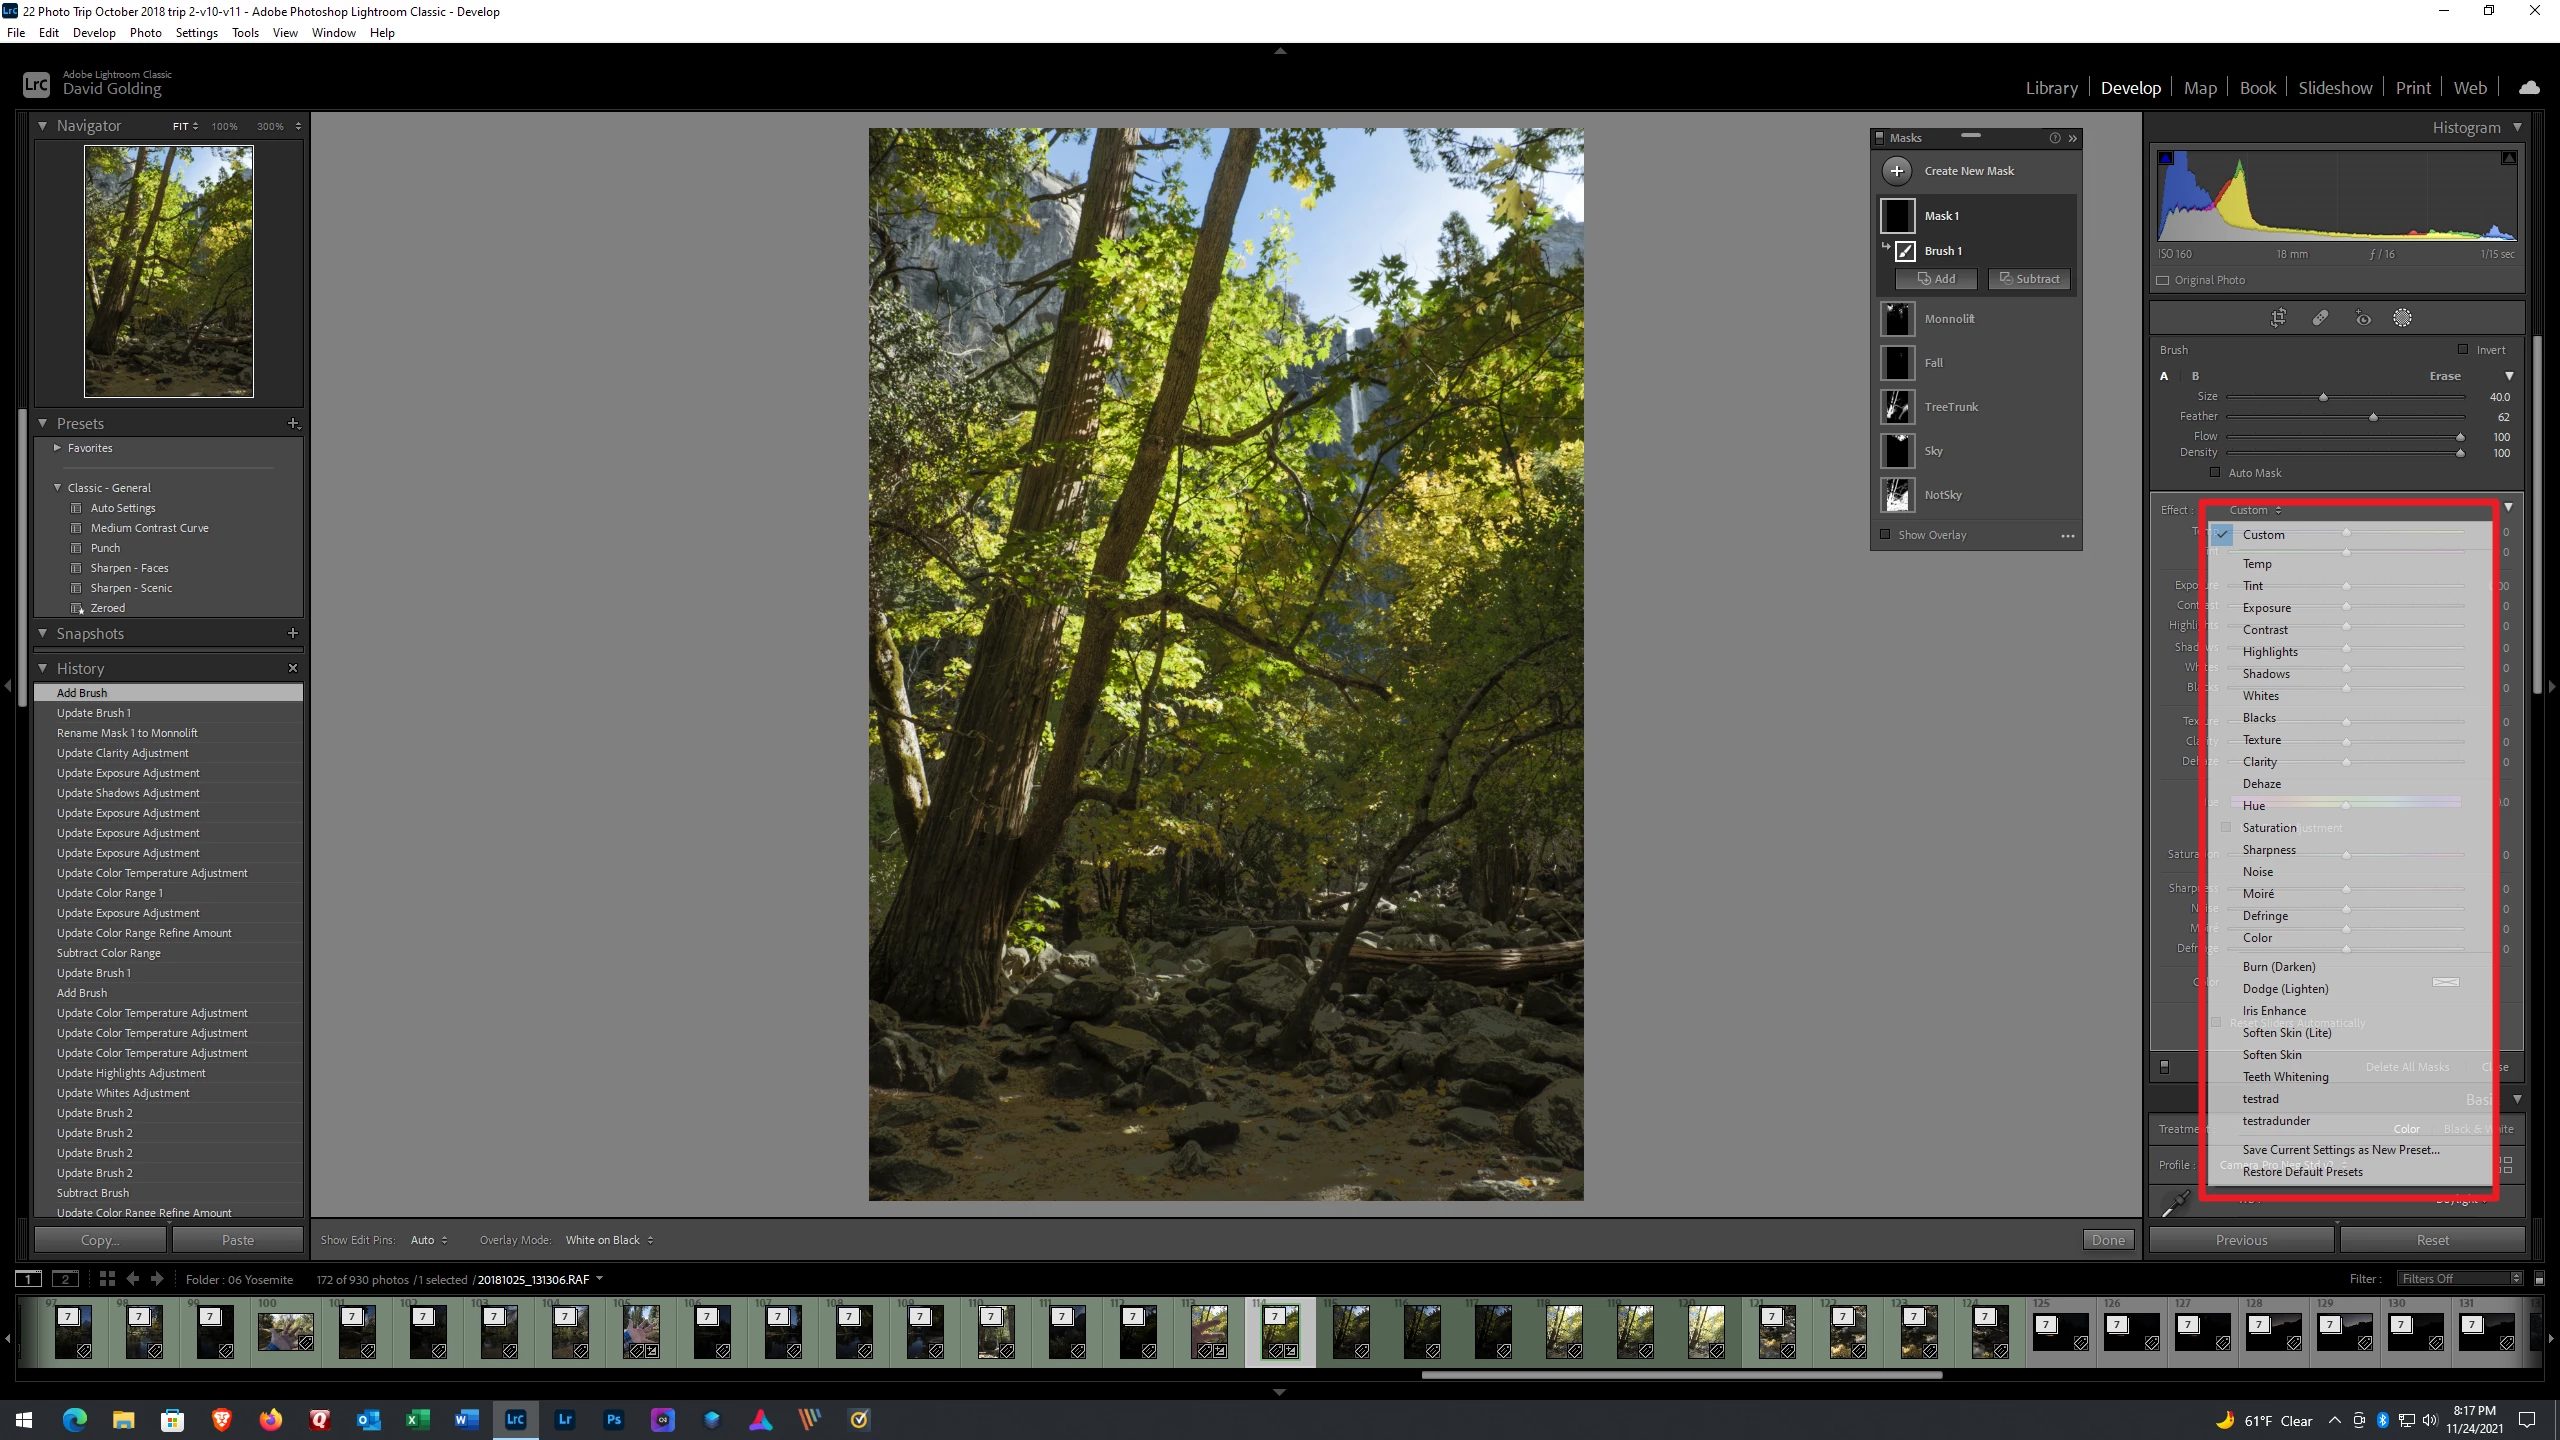Check the Invert brush checkbox
The height and width of the screenshot is (1440, 2560).
click(x=2463, y=350)
